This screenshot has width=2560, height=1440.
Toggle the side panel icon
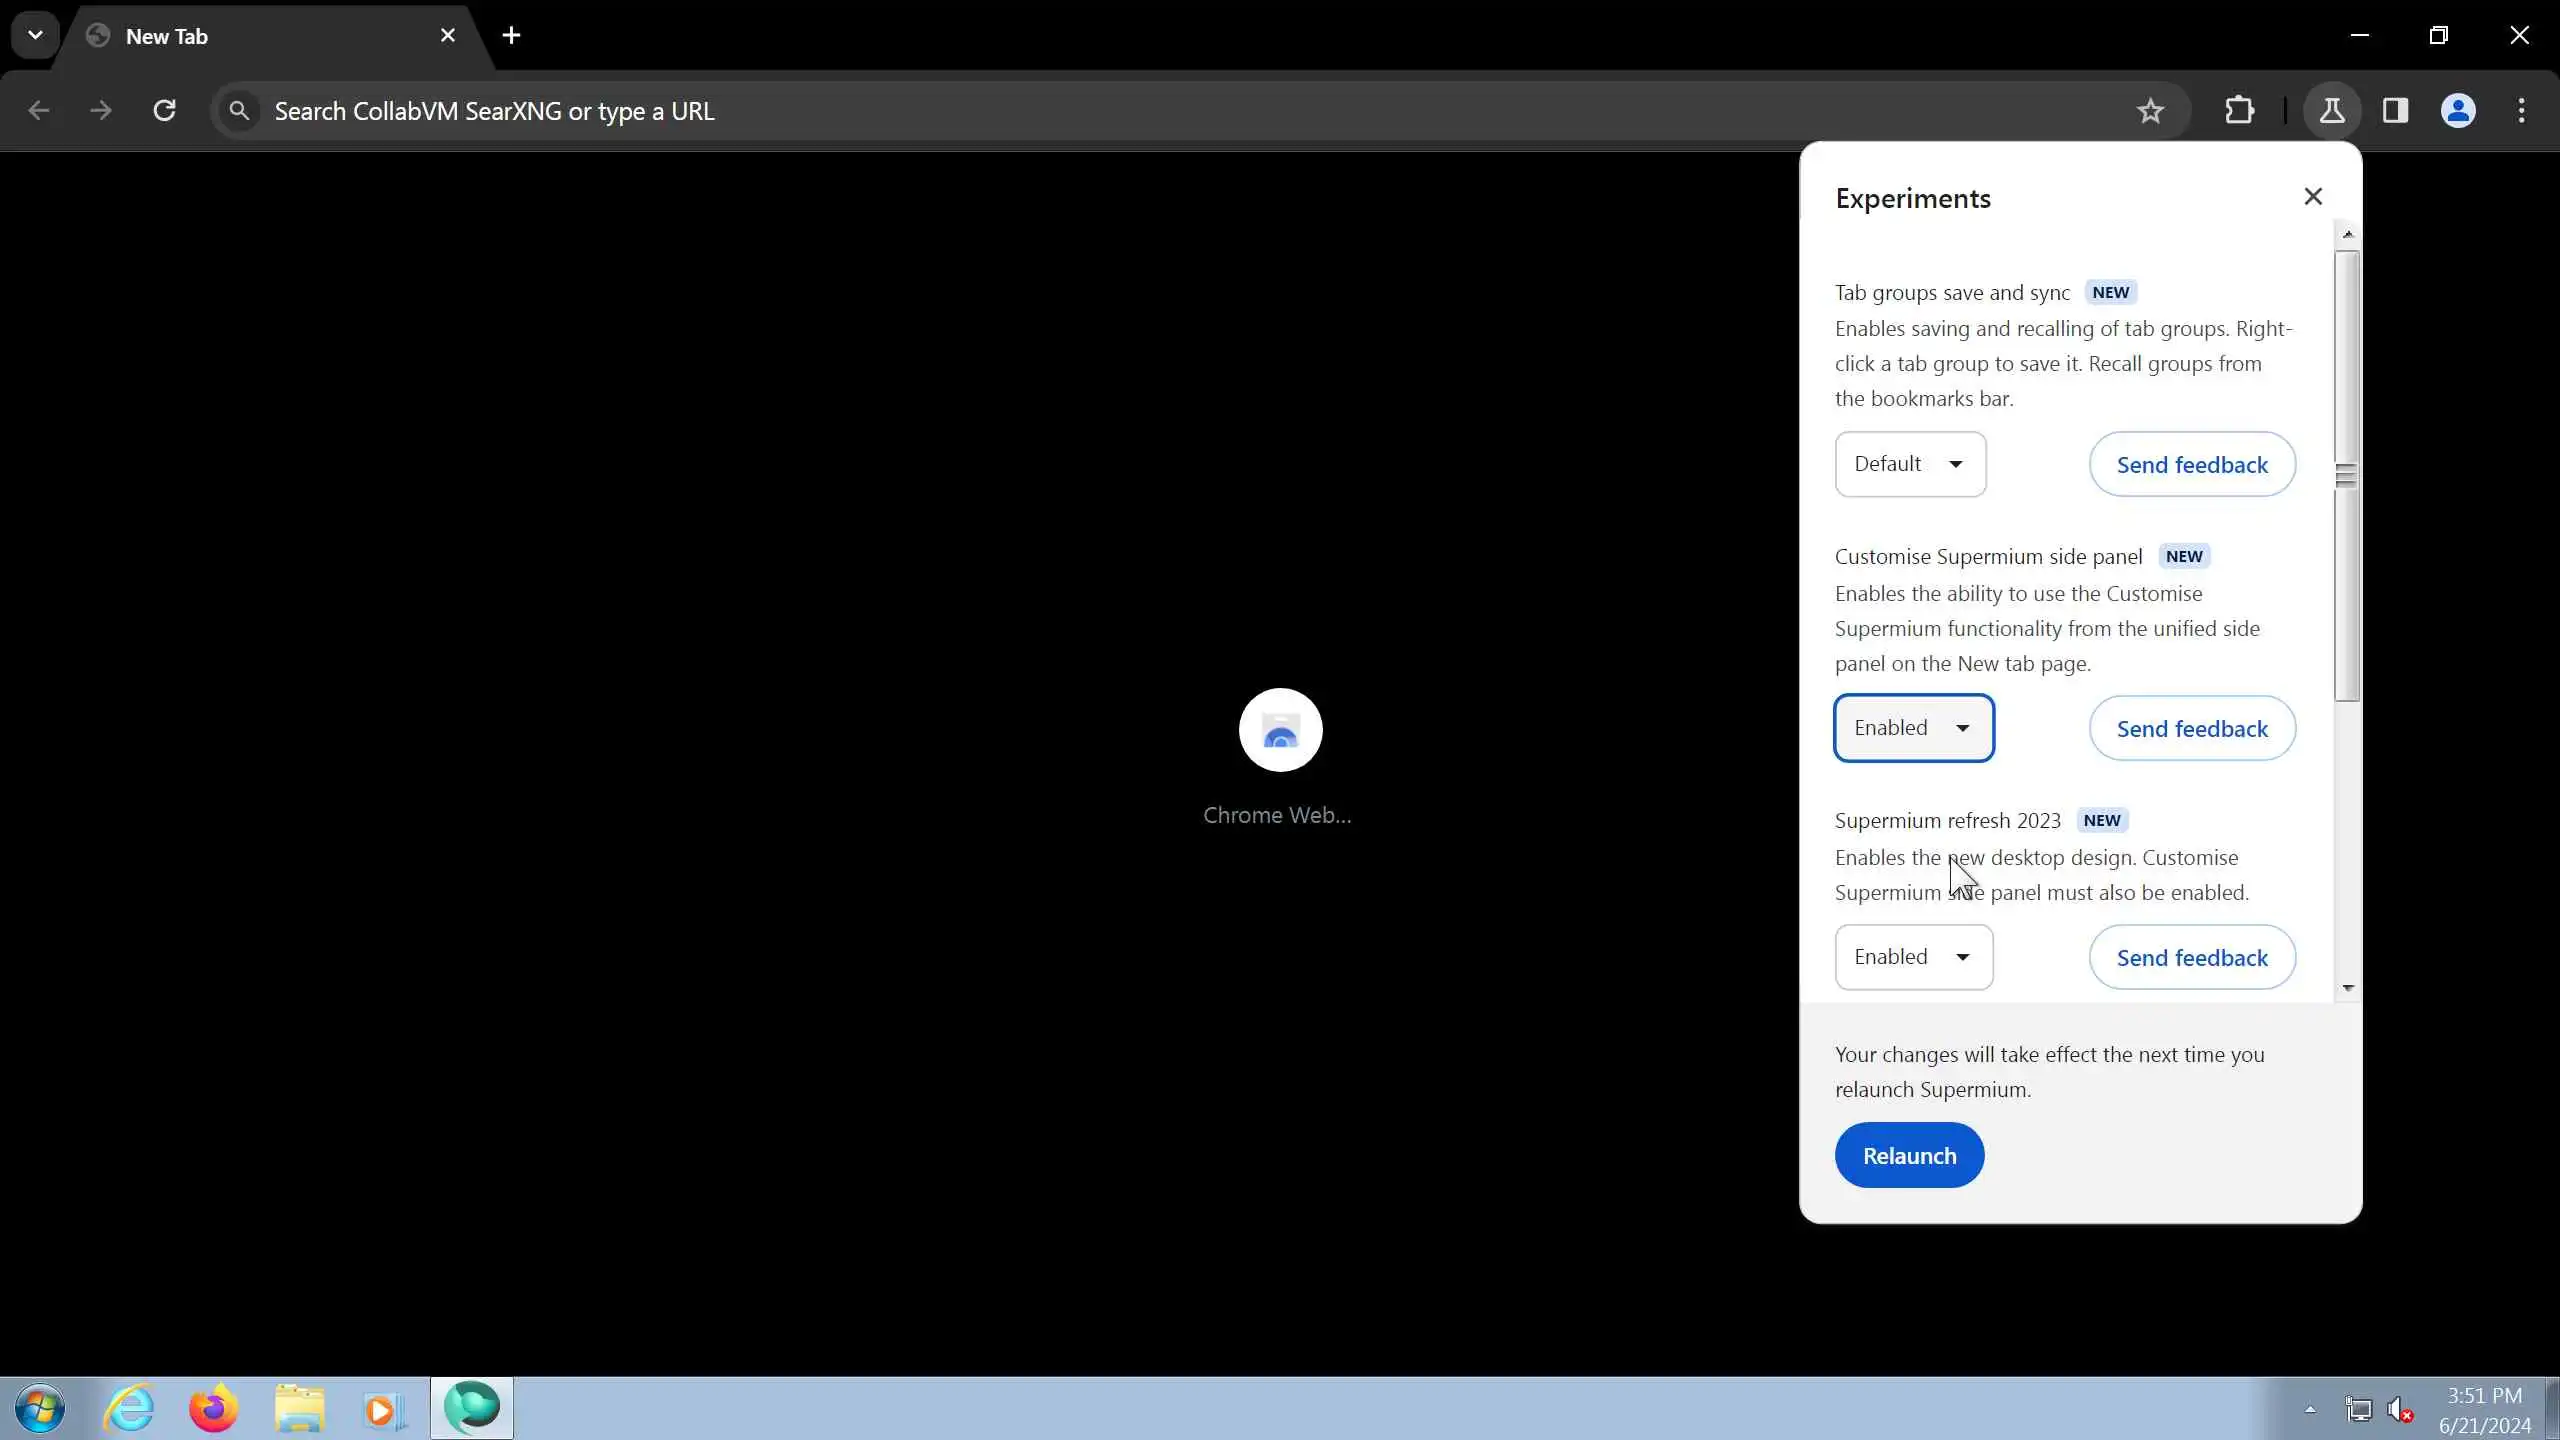click(x=2395, y=110)
